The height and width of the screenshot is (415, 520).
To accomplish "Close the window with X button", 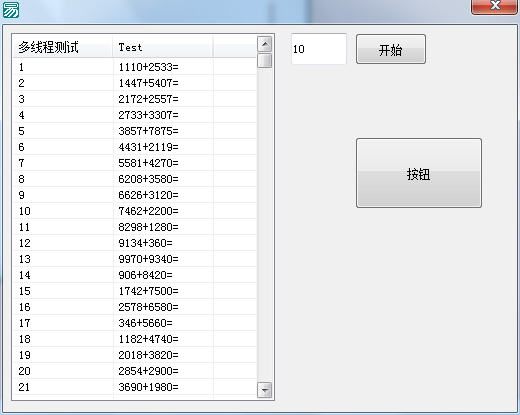I will [x=494, y=6].
